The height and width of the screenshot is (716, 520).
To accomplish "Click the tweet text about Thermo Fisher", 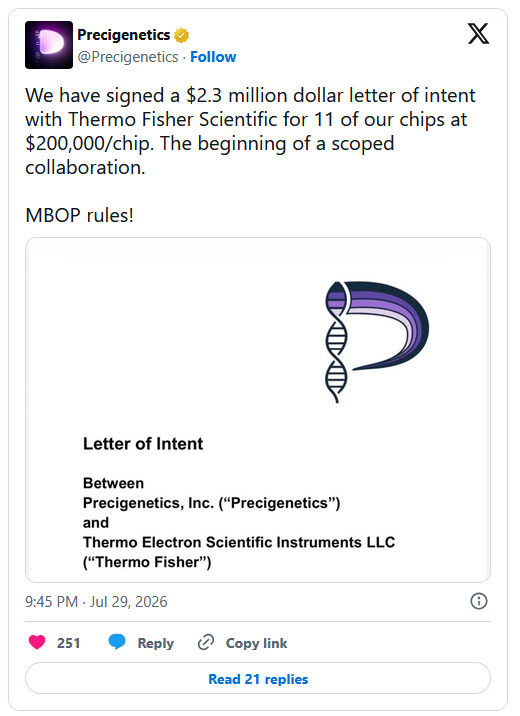I will click(x=250, y=132).
